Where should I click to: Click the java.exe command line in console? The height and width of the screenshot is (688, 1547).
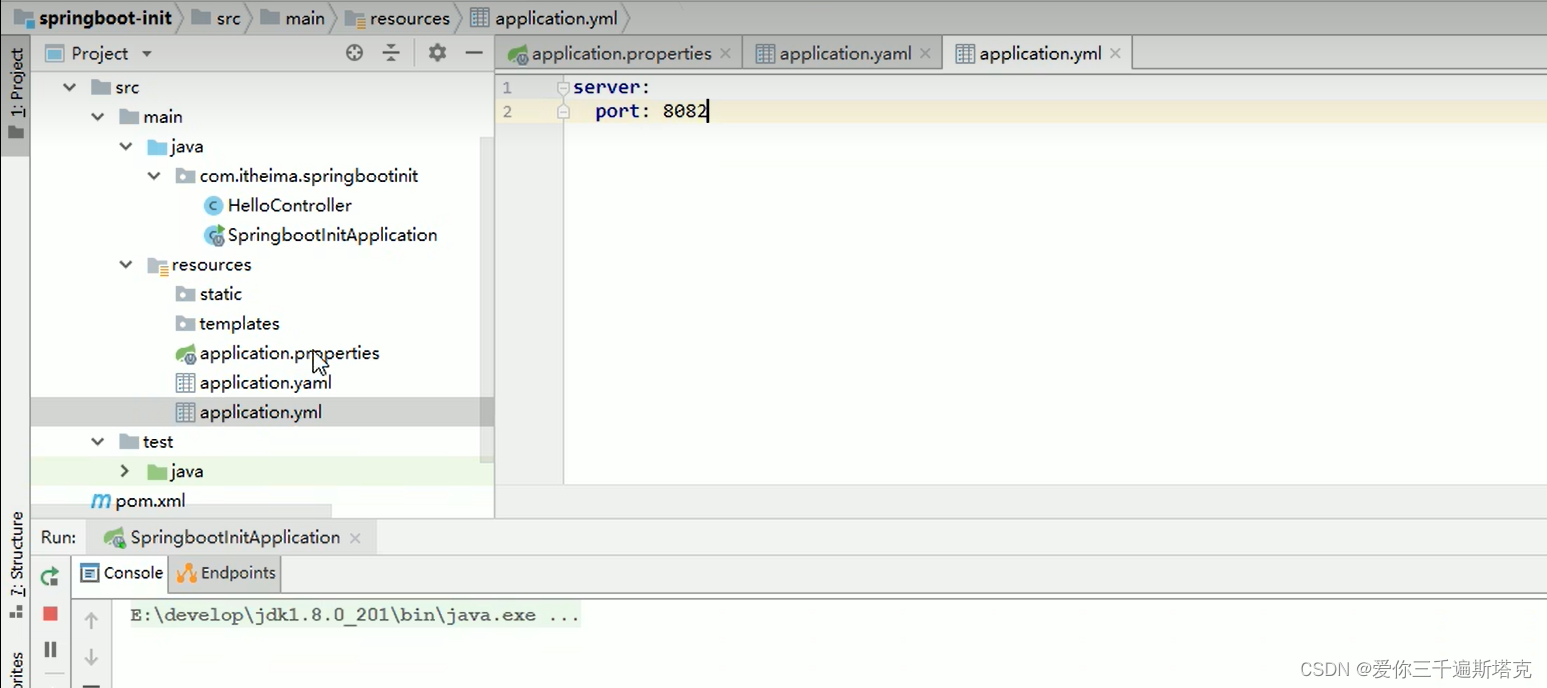pos(355,615)
